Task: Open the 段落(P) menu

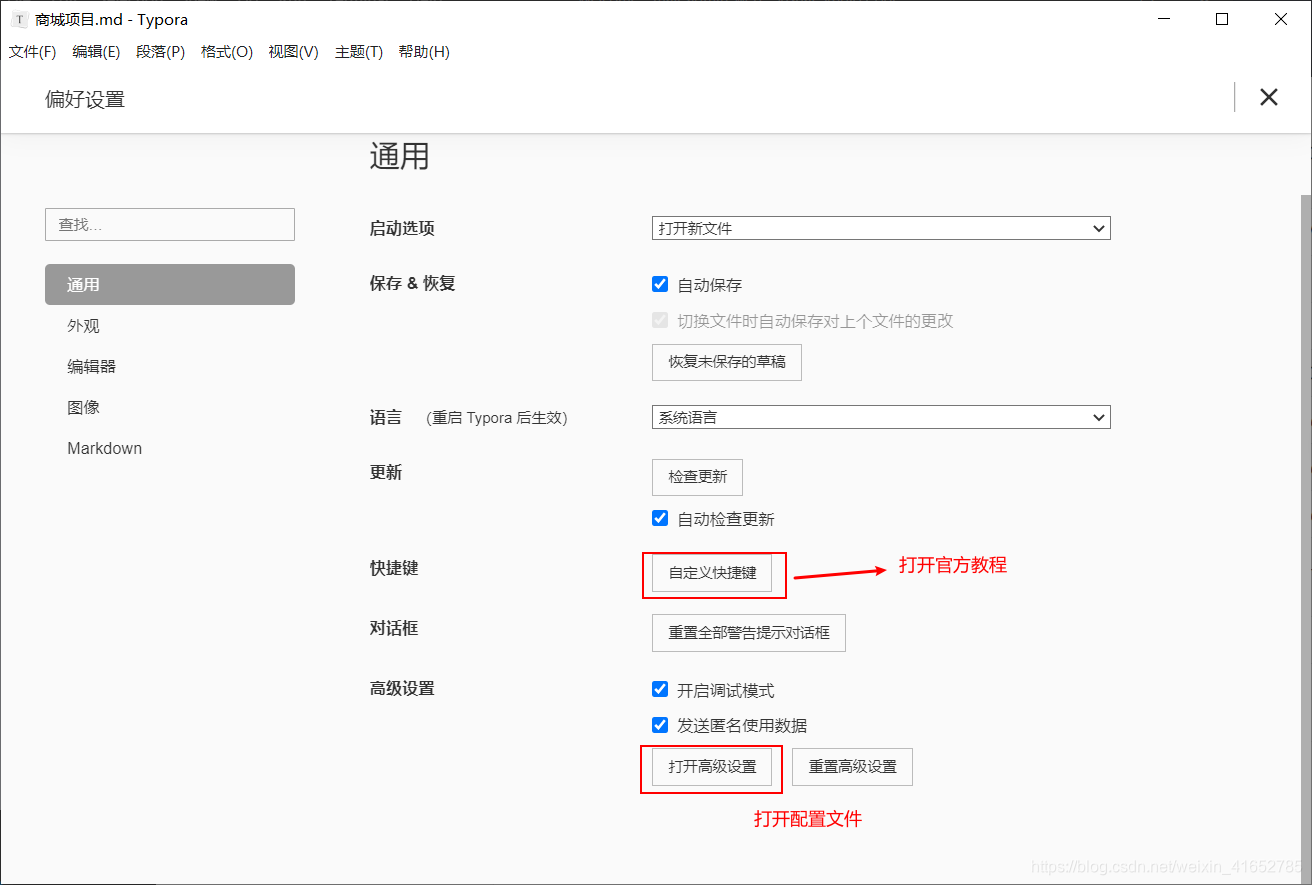Action: [x=160, y=52]
